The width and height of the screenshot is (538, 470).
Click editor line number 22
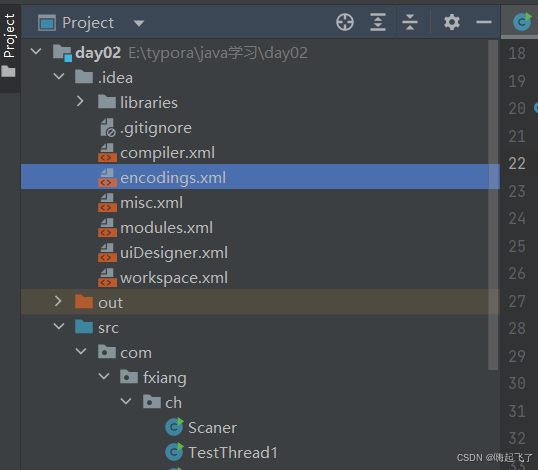[517, 163]
